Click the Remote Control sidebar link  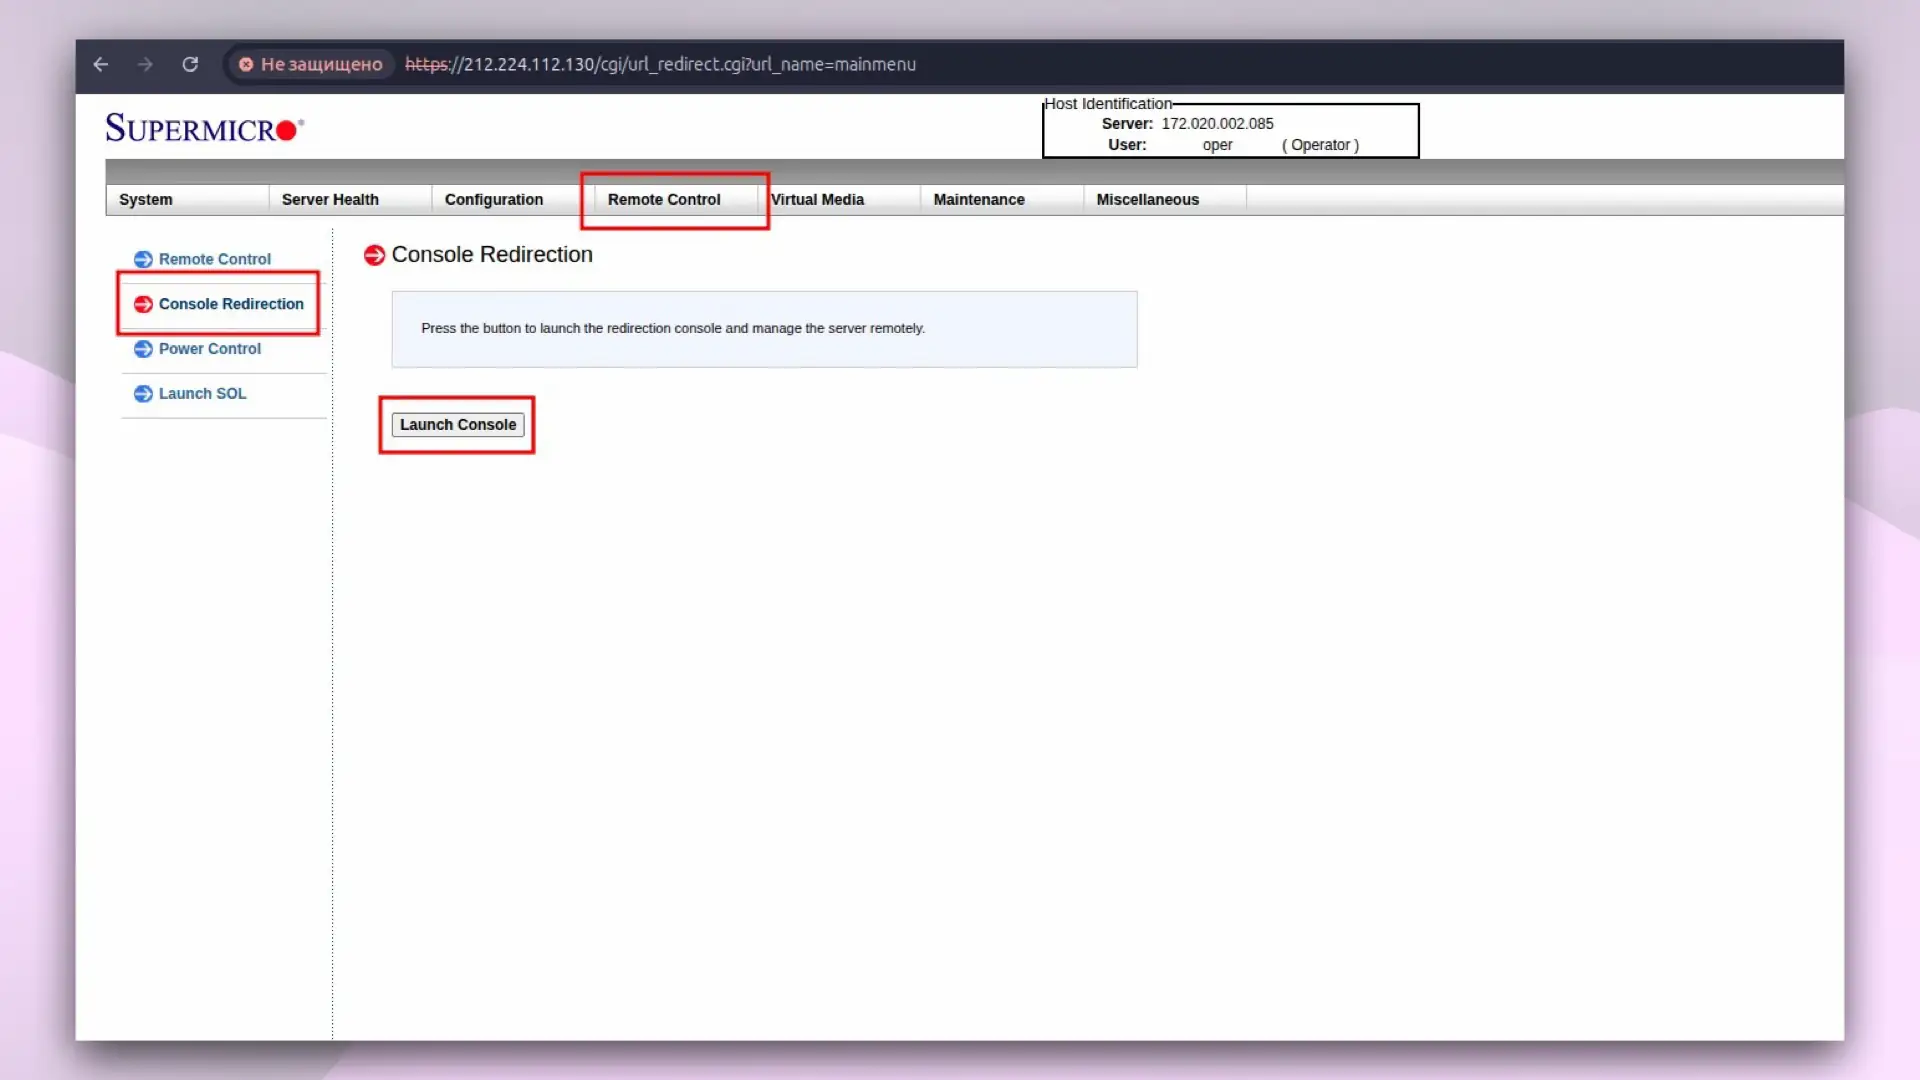(x=214, y=259)
